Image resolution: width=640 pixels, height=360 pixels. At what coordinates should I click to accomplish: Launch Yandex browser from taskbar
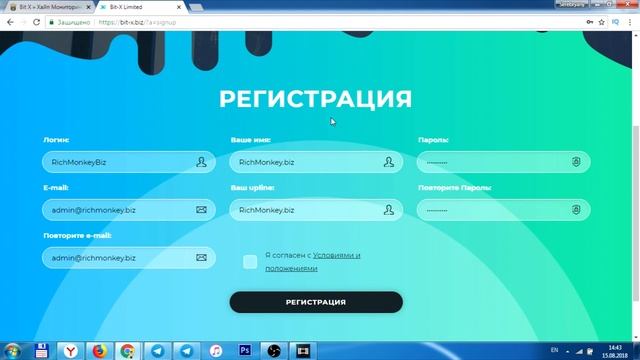click(x=70, y=351)
